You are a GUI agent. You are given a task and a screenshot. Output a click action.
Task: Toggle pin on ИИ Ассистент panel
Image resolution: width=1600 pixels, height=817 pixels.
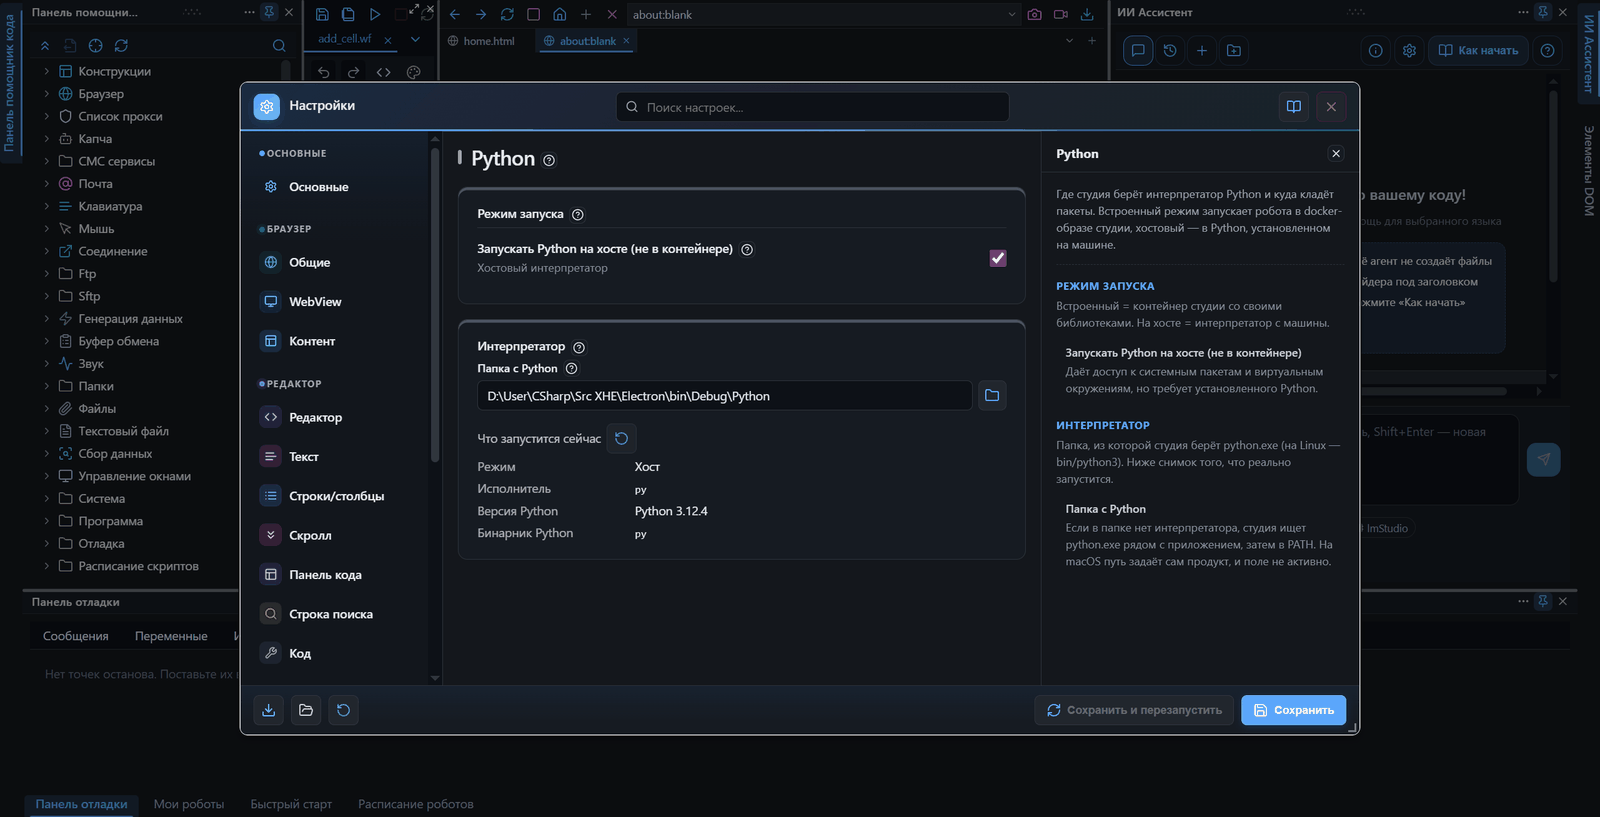coord(1543,12)
